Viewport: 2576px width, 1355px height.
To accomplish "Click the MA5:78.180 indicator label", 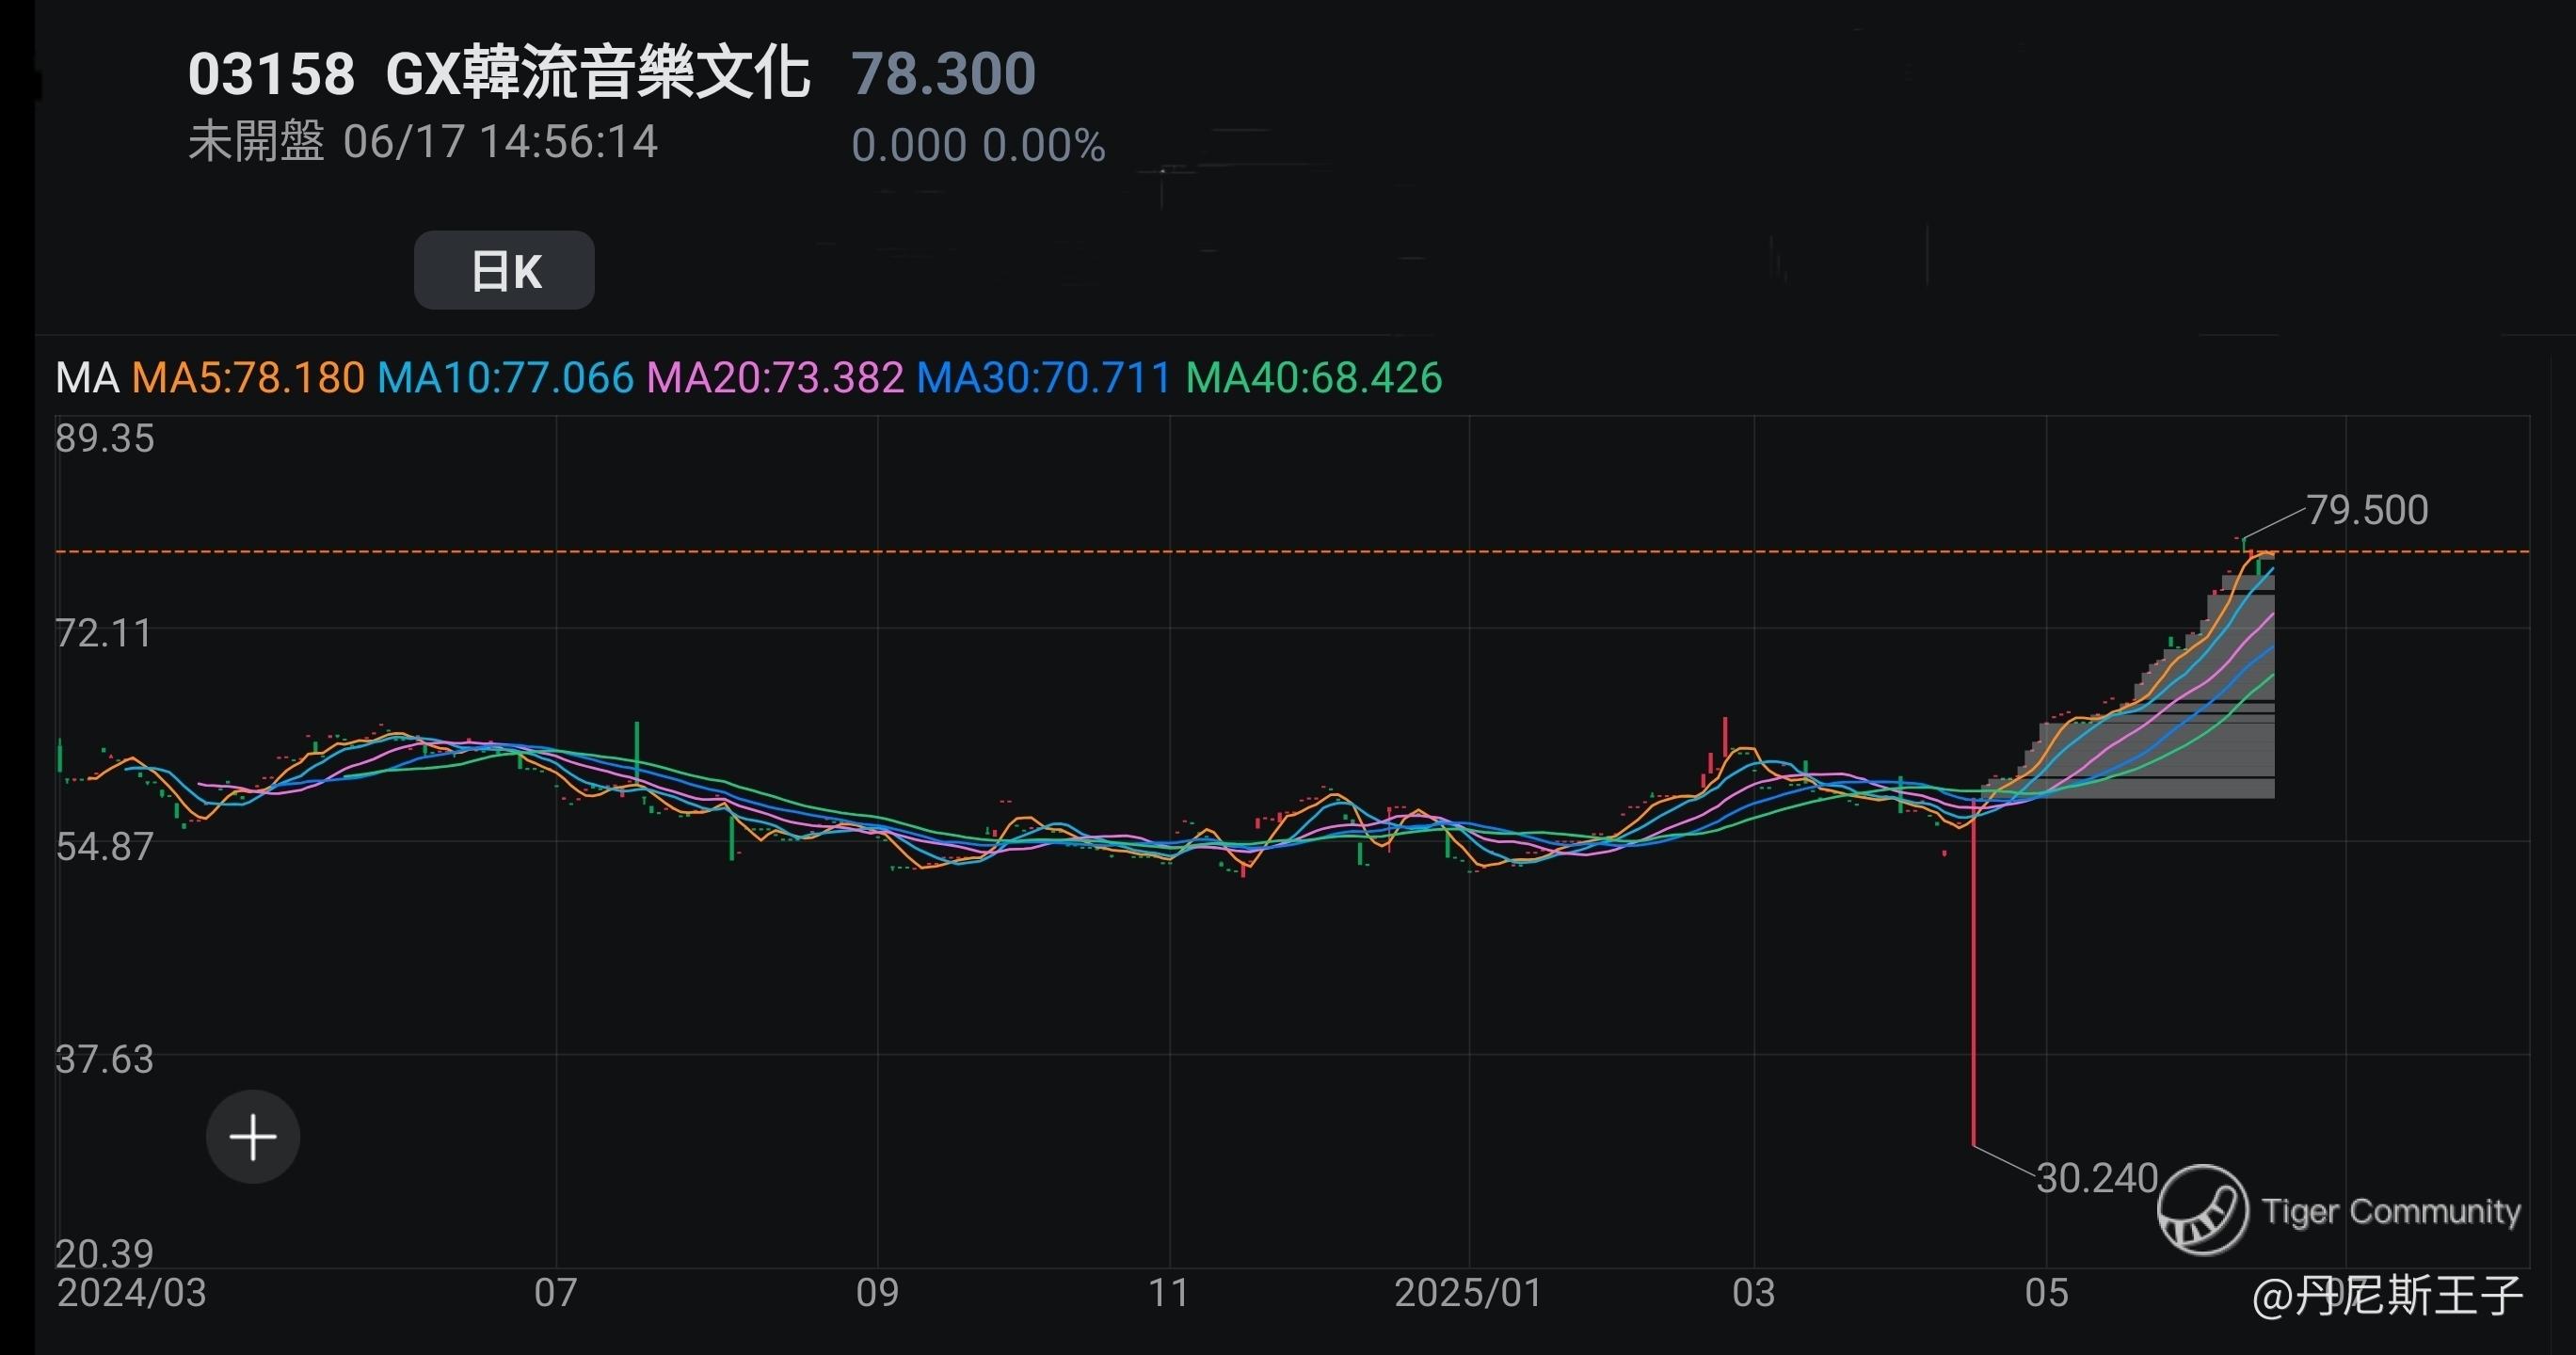I will [248, 378].
